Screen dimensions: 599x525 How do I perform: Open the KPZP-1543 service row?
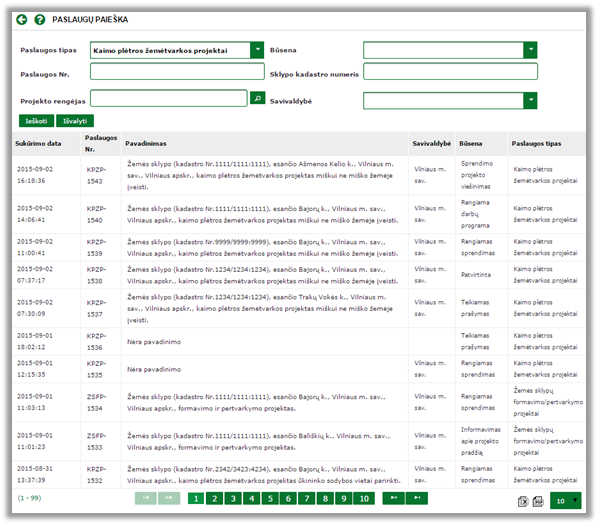pyautogui.click(x=299, y=175)
